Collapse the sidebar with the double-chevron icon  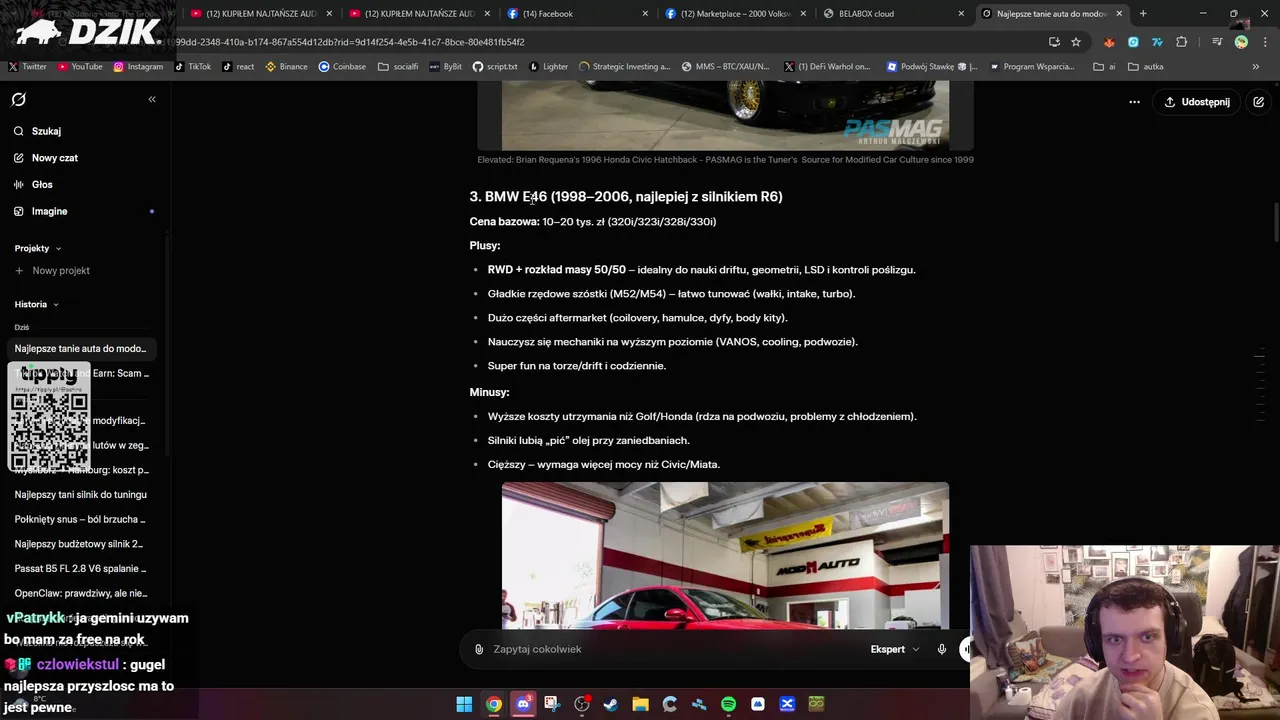coord(152,99)
